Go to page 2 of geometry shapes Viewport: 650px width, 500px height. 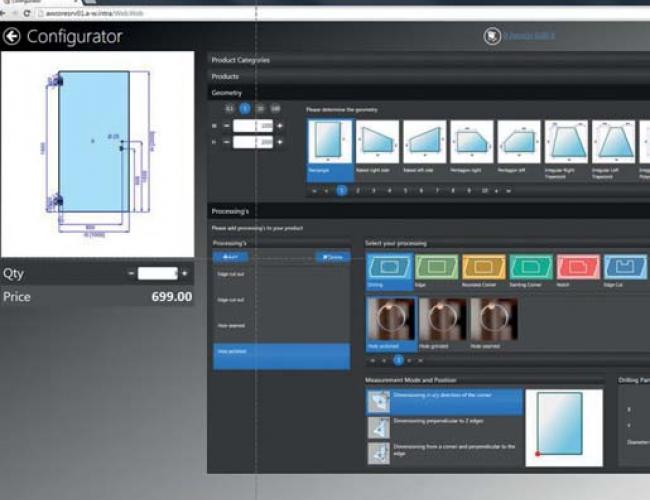click(358, 189)
